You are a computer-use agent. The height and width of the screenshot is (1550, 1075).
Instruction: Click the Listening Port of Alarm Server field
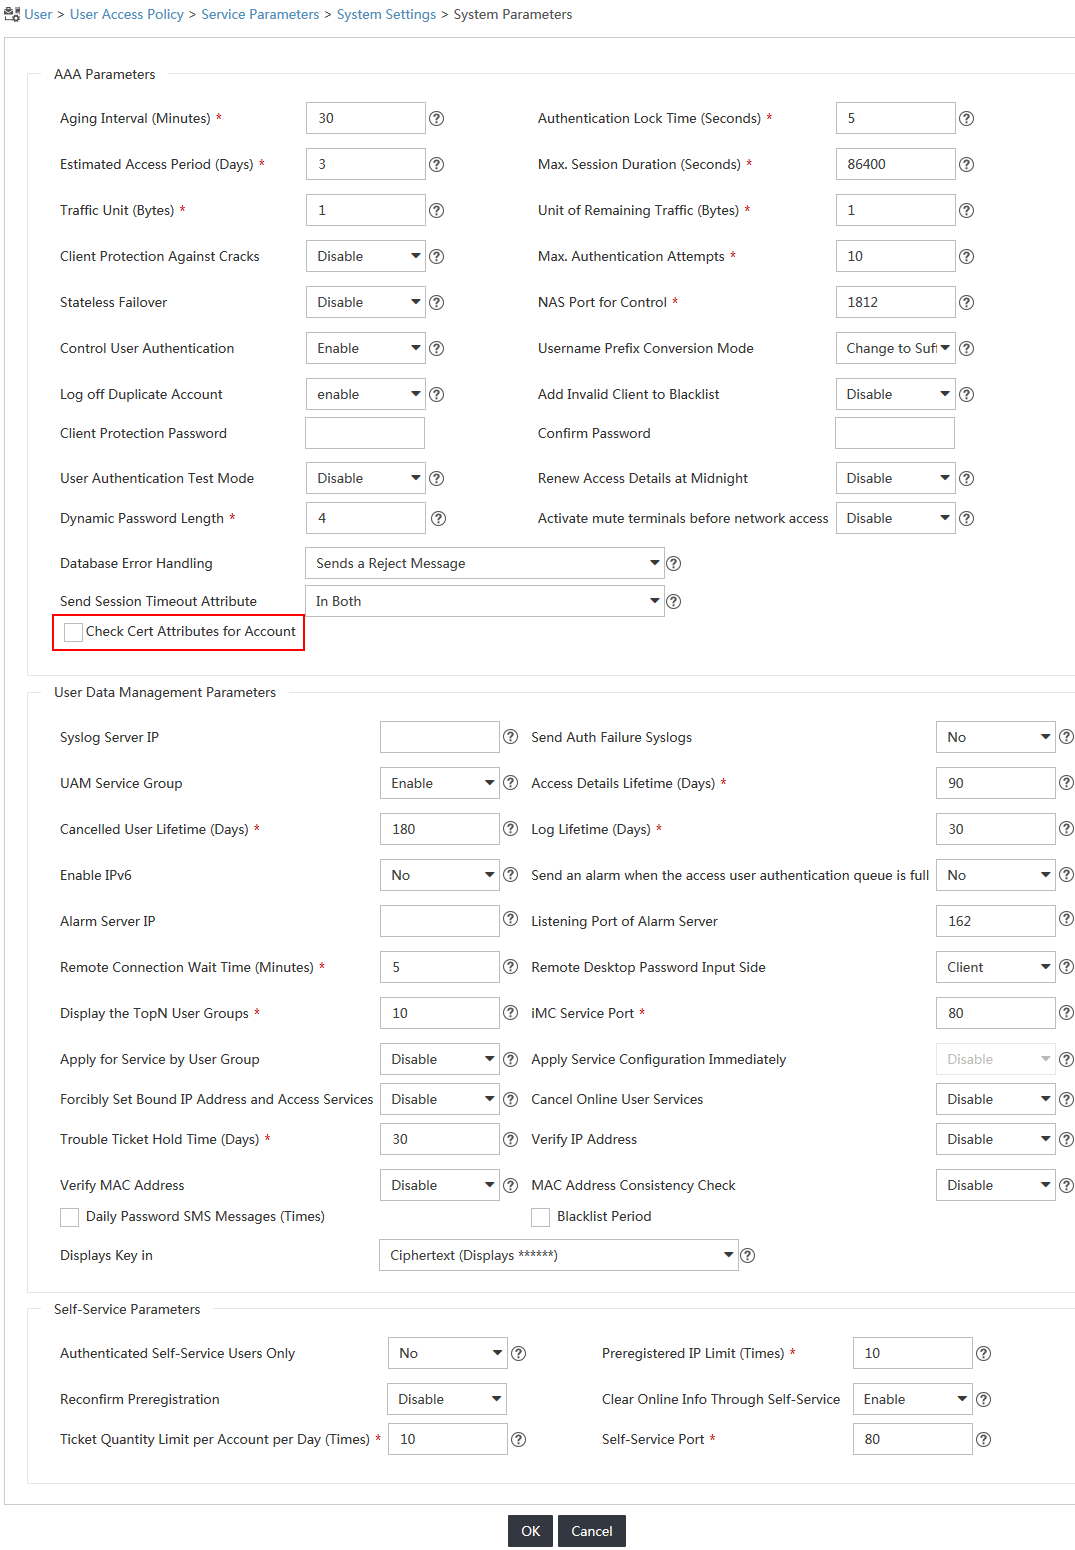click(x=995, y=921)
